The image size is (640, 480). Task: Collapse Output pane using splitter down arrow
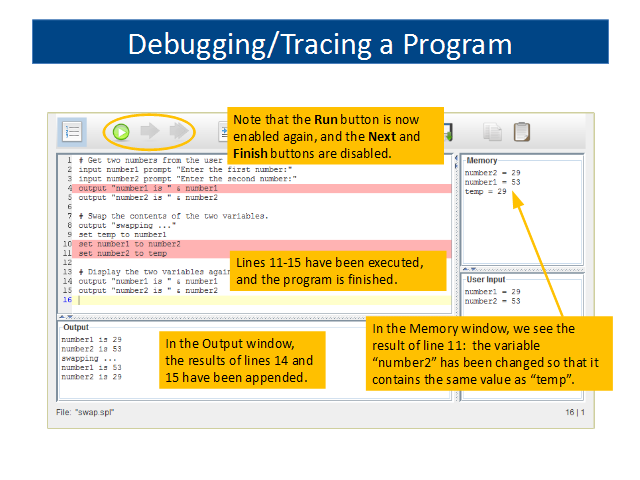coord(70,317)
